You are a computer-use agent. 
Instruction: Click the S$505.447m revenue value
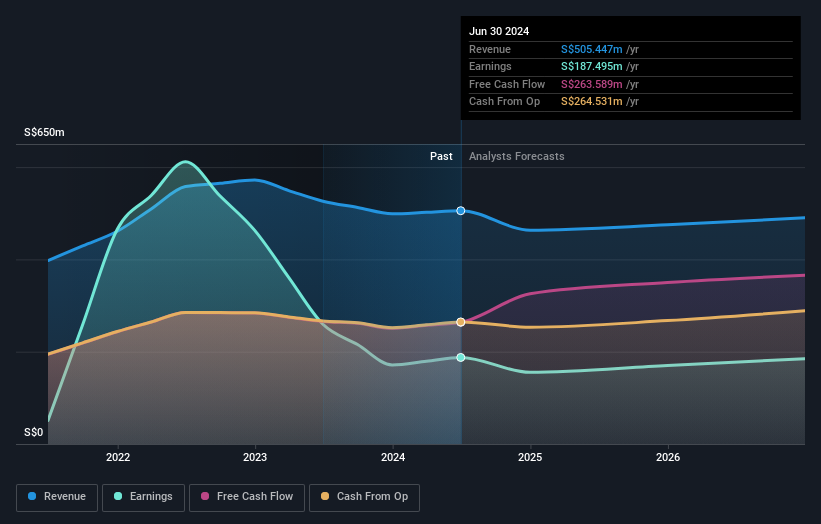[592, 49]
